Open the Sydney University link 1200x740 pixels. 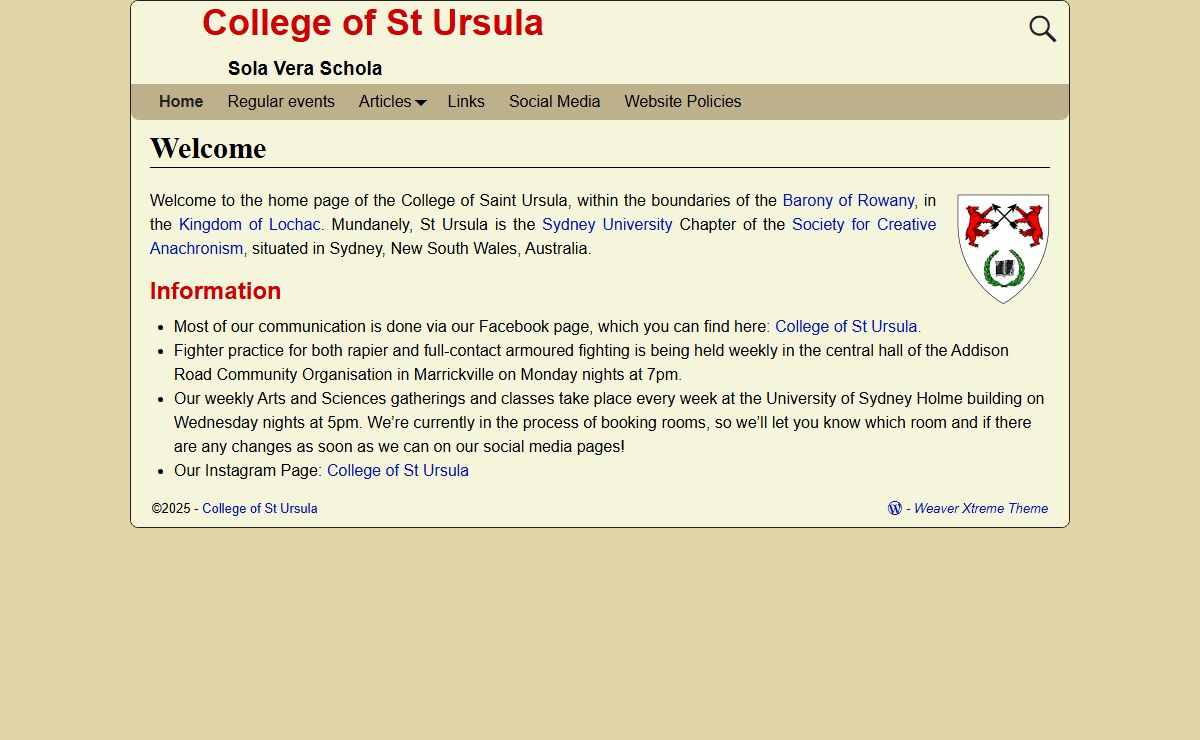[607, 224]
